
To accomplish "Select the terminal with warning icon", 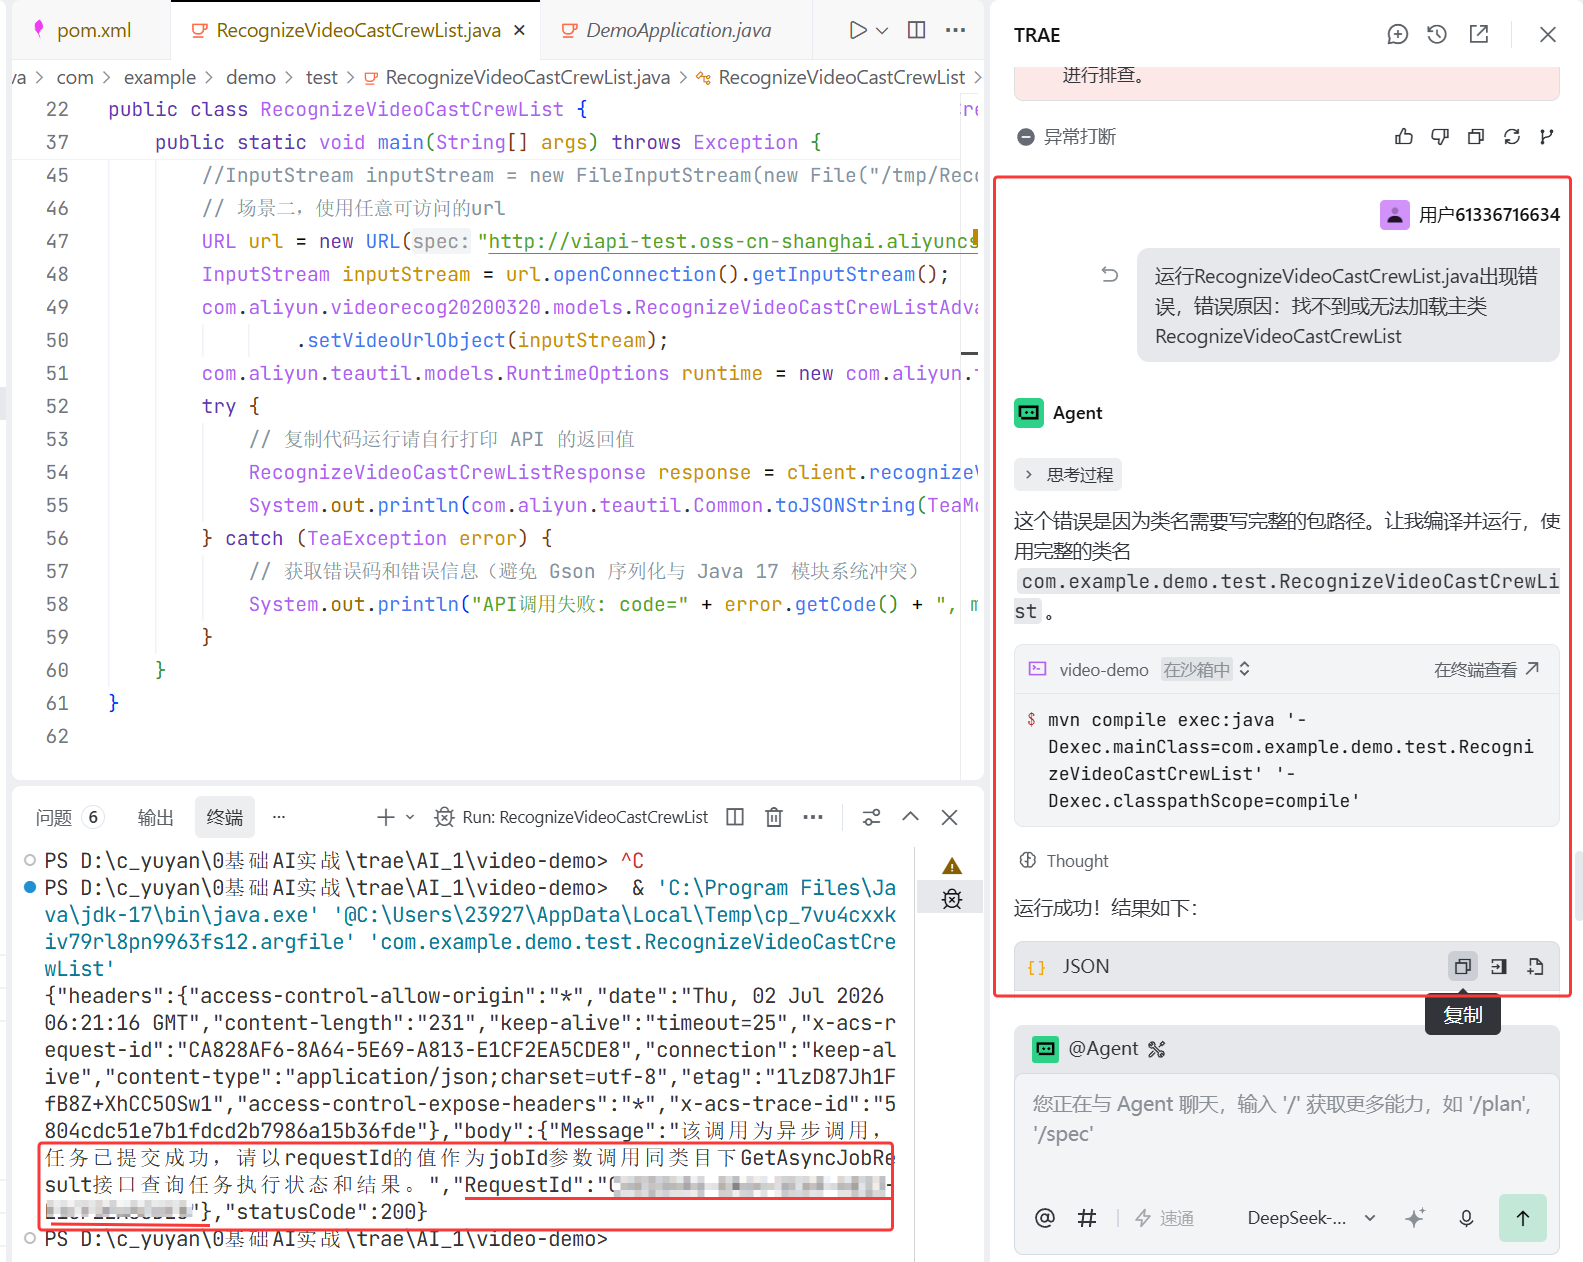I will [x=952, y=866].
